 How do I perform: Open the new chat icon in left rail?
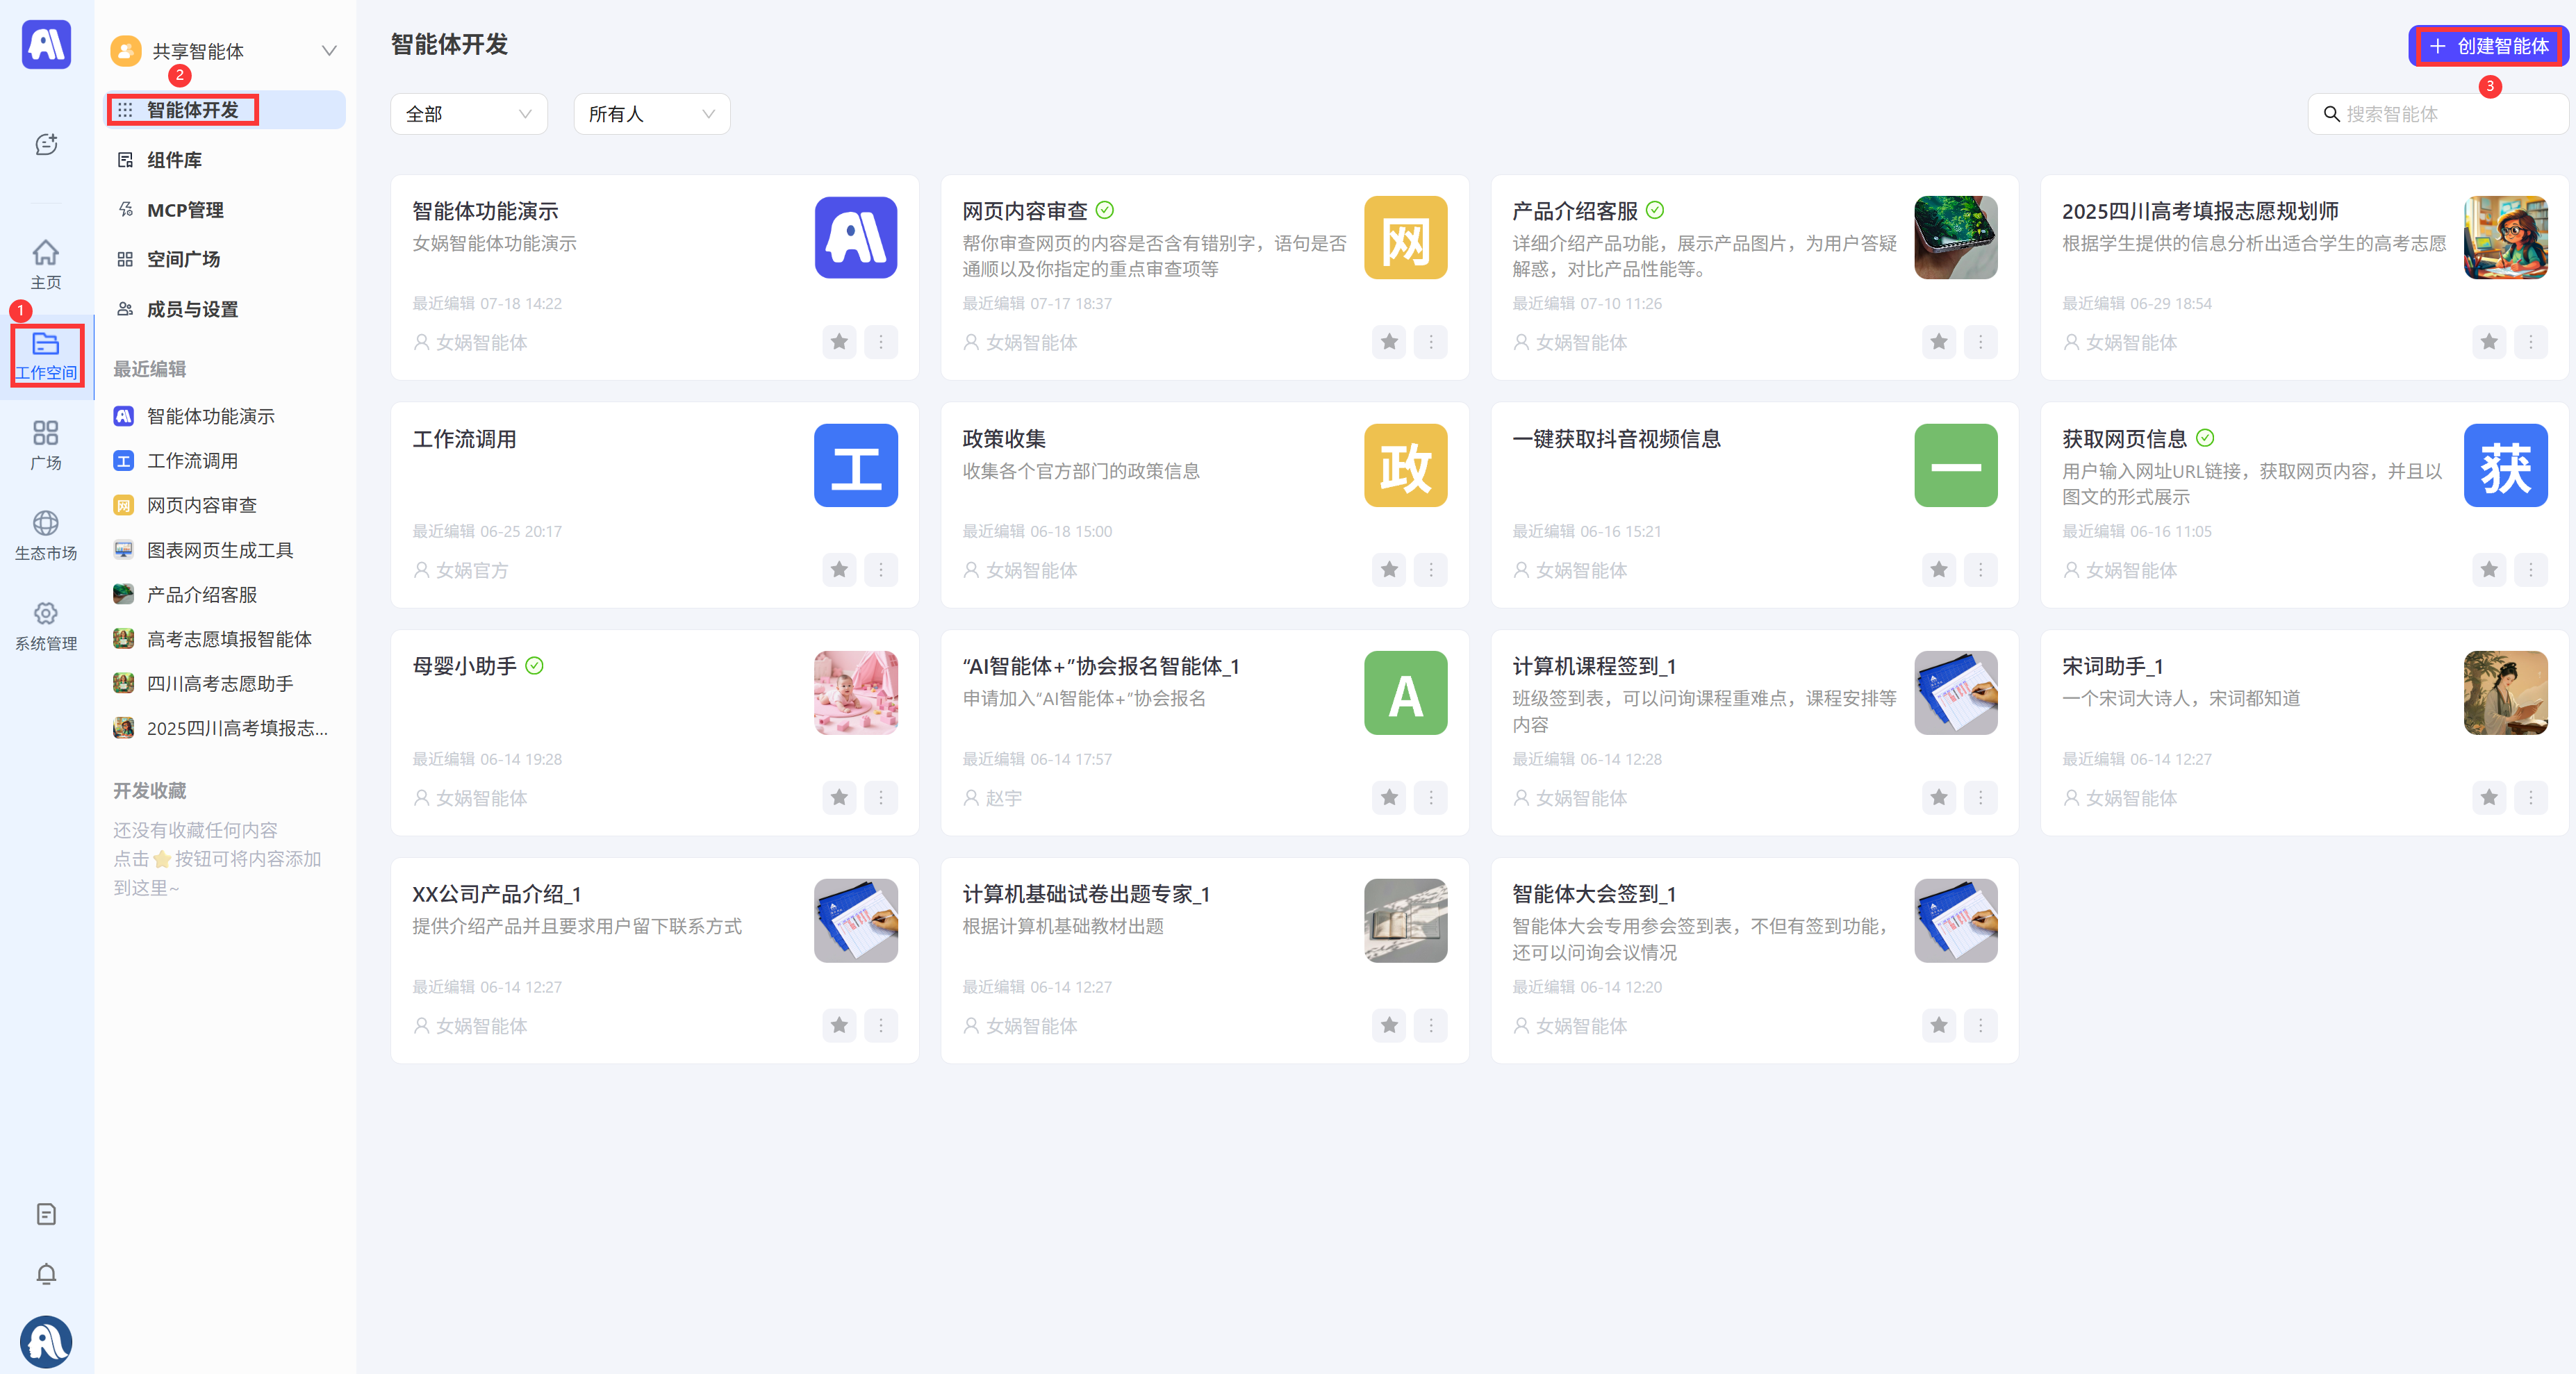point(46,145)
